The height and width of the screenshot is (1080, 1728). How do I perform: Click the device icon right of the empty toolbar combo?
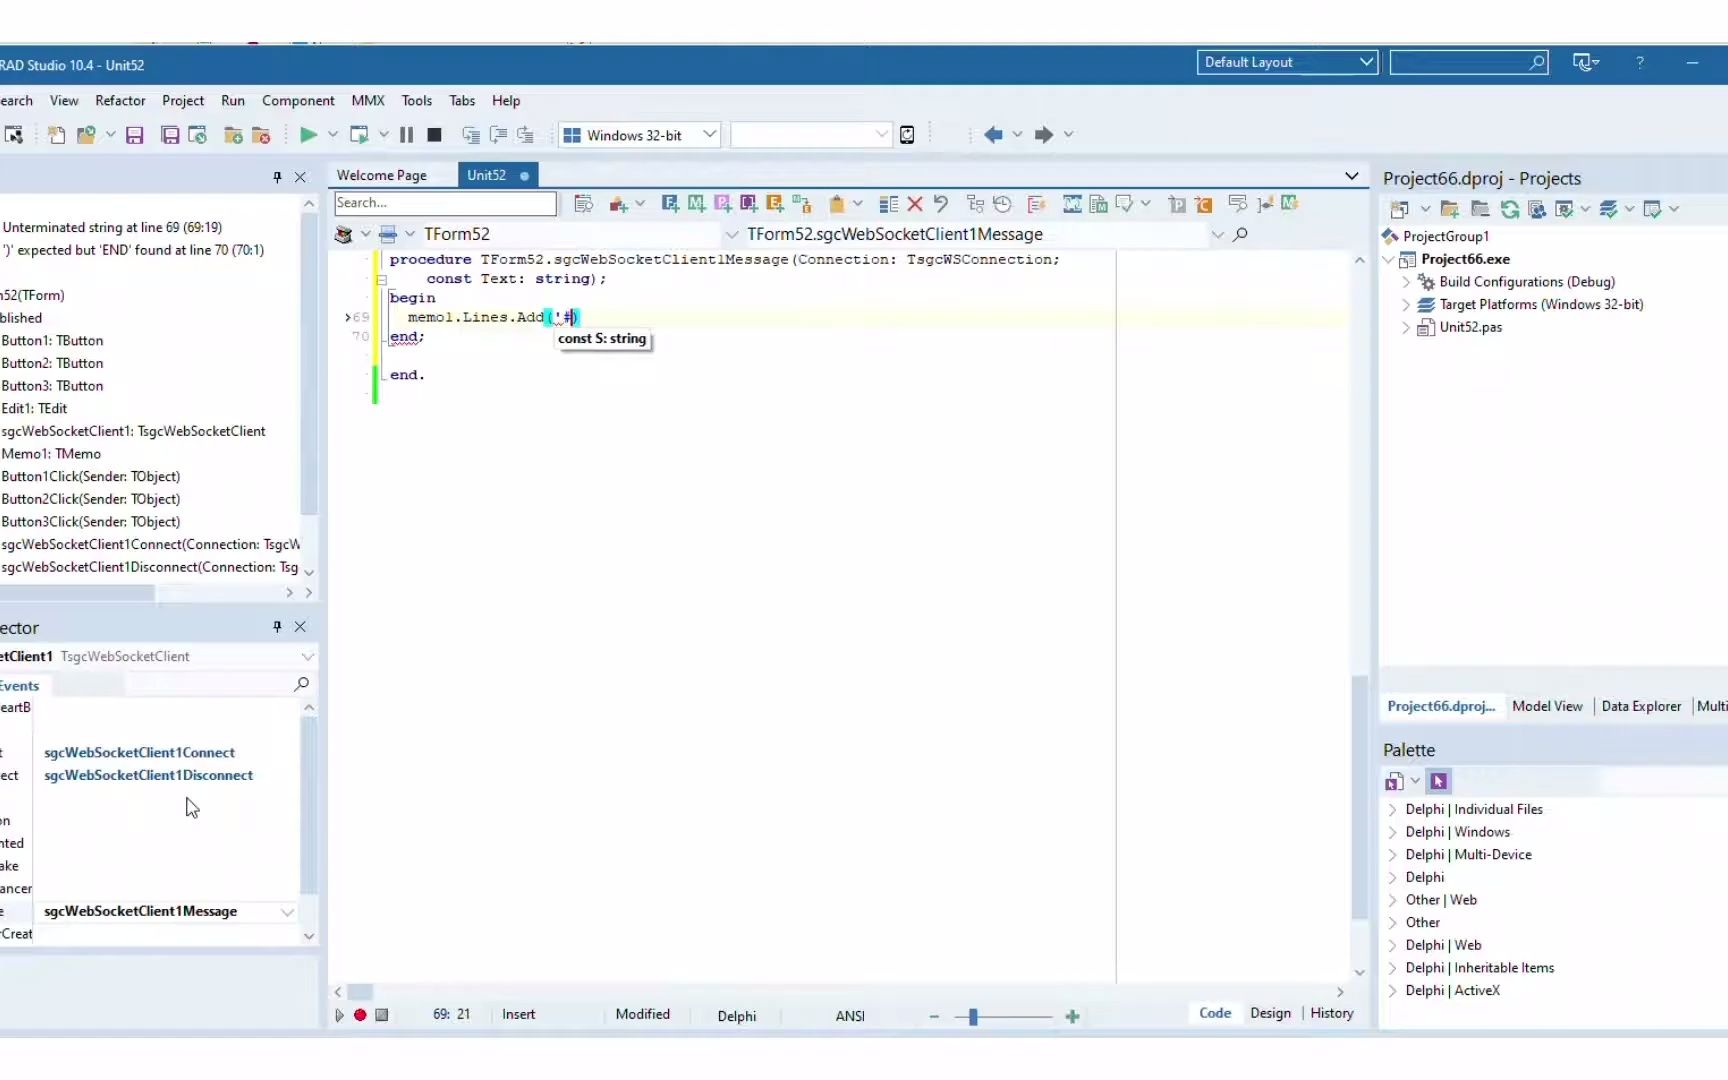coord(907,135)
